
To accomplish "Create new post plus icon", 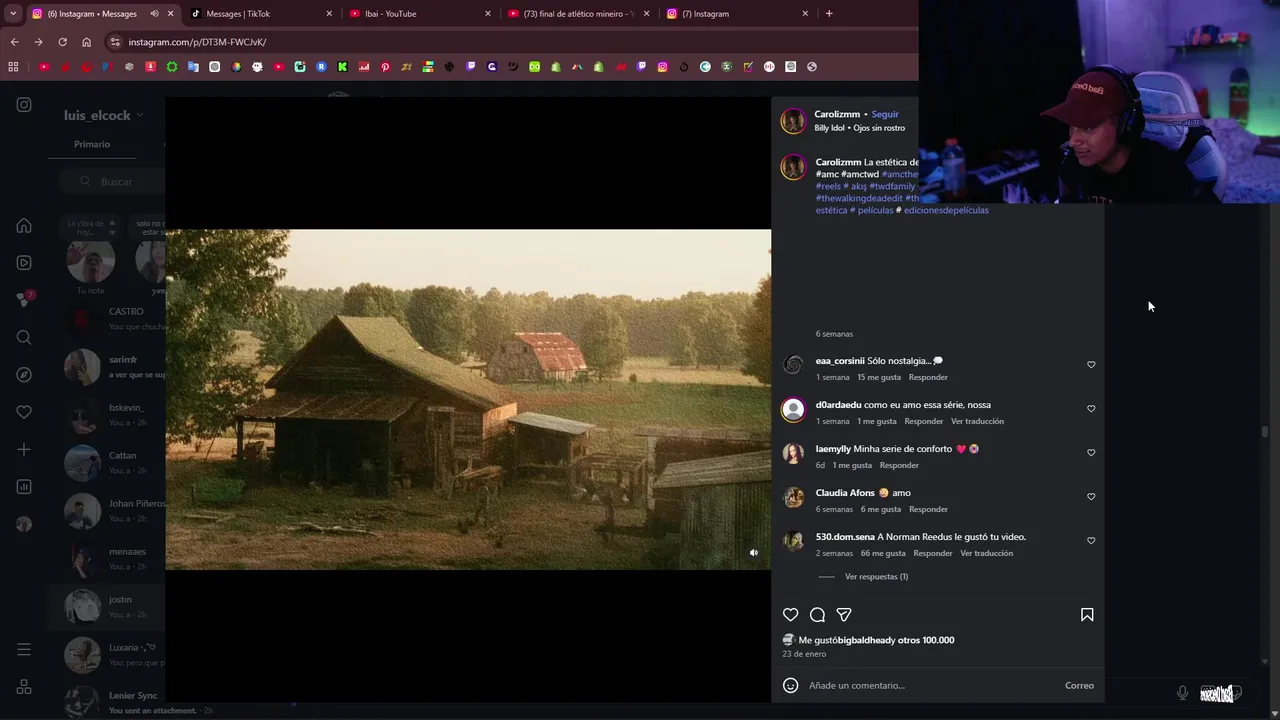I will (24, 449).
